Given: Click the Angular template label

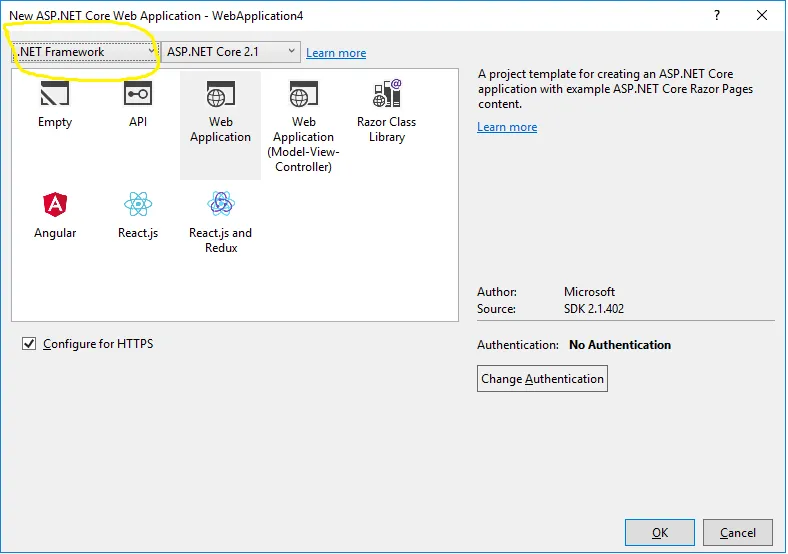Looking at the screenshot, I should (x=55, y=233).
